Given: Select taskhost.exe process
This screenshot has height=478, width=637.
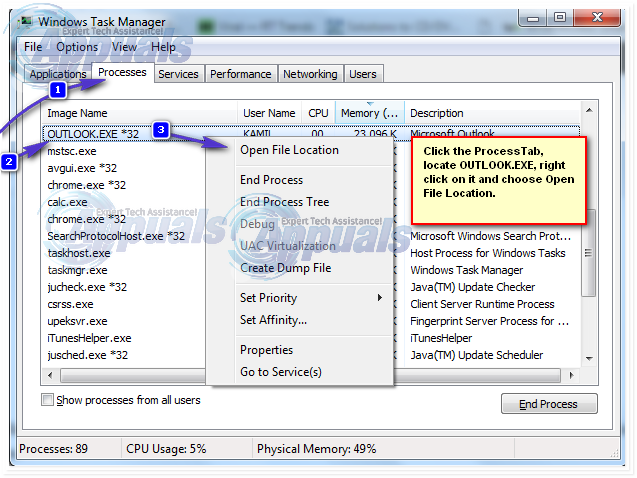Looking at the screenshot, I should point(79,253).
